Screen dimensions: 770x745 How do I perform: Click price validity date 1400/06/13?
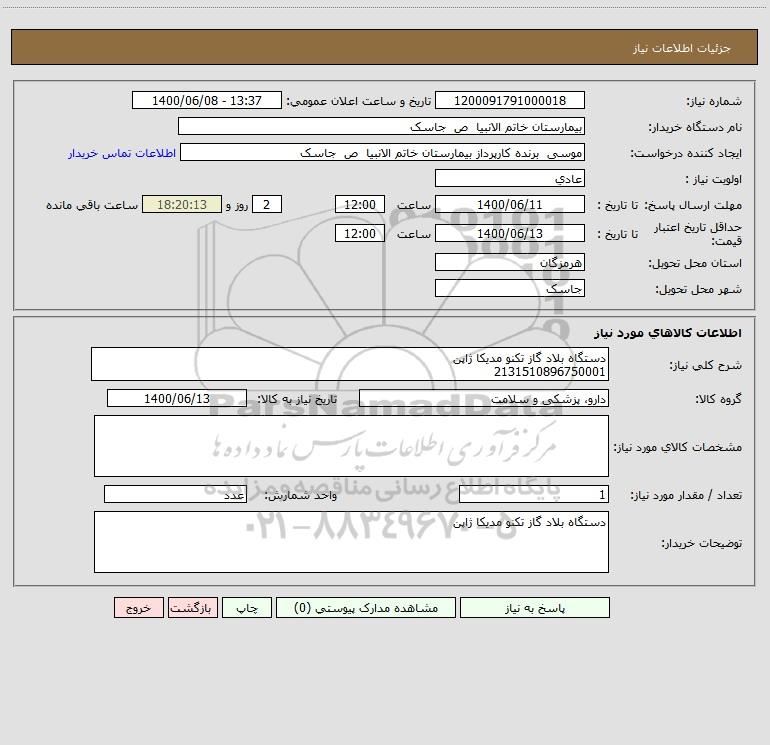coord(510,233)
